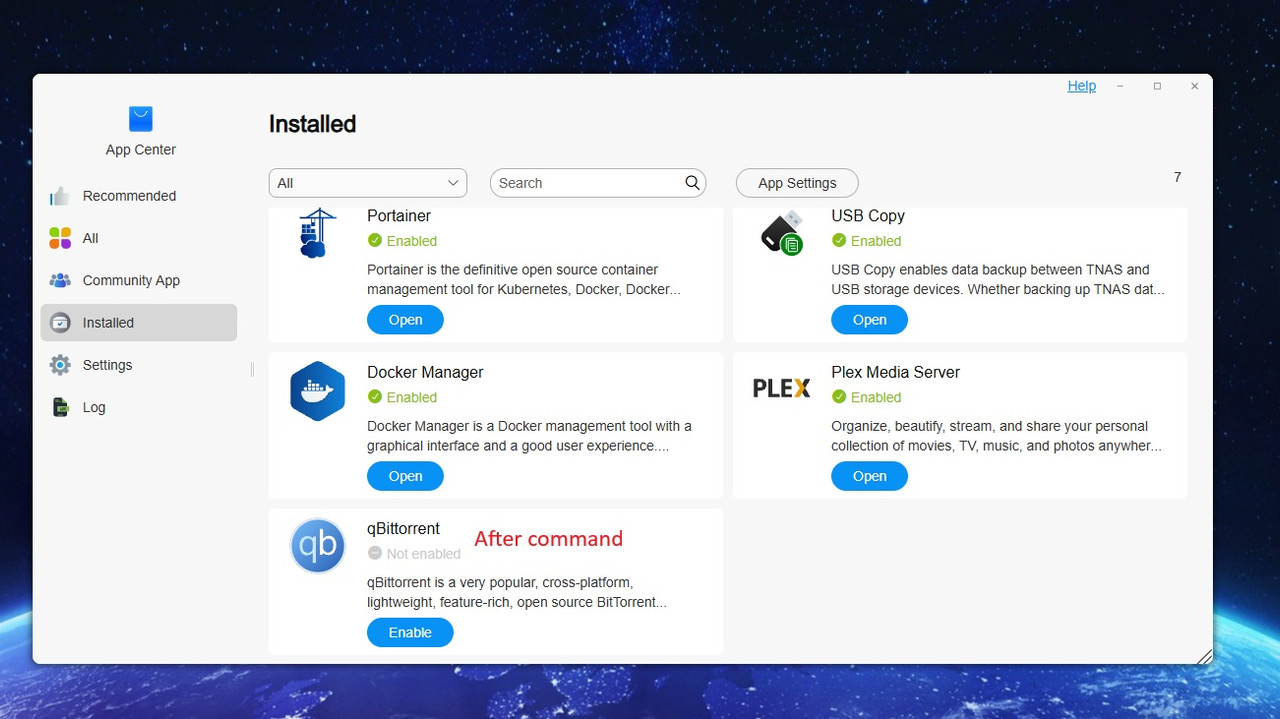Click the Community App people icon
Screen dimensions: 1280x719
coord(60,281)
